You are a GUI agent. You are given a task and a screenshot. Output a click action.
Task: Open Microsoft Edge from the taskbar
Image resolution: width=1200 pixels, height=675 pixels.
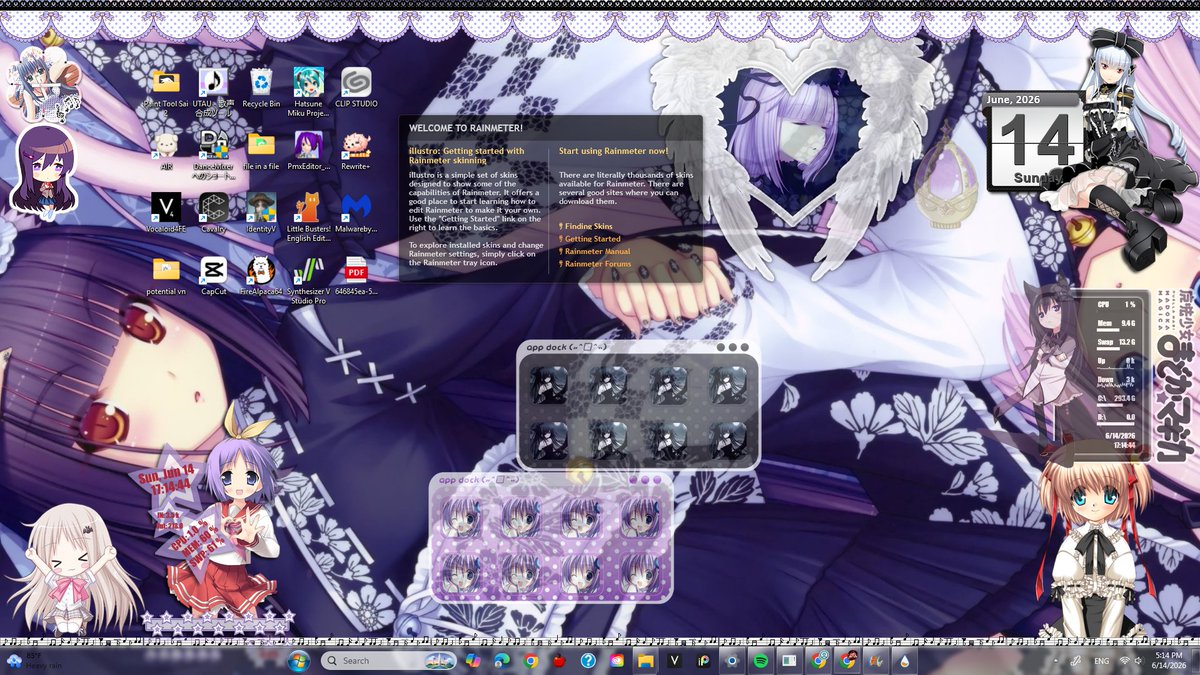click(502, 660)
